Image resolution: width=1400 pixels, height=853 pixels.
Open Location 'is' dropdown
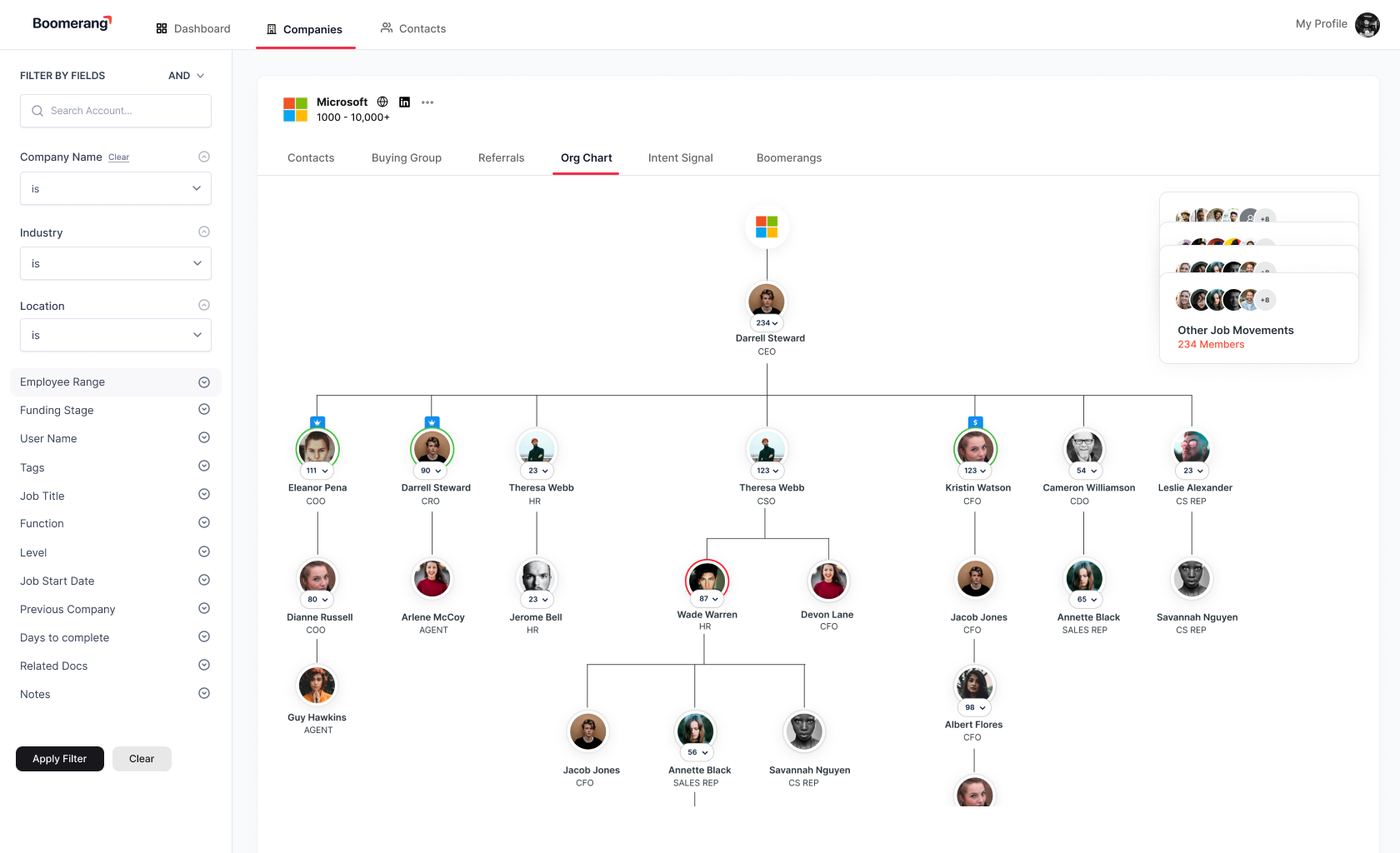pos(115,335)
